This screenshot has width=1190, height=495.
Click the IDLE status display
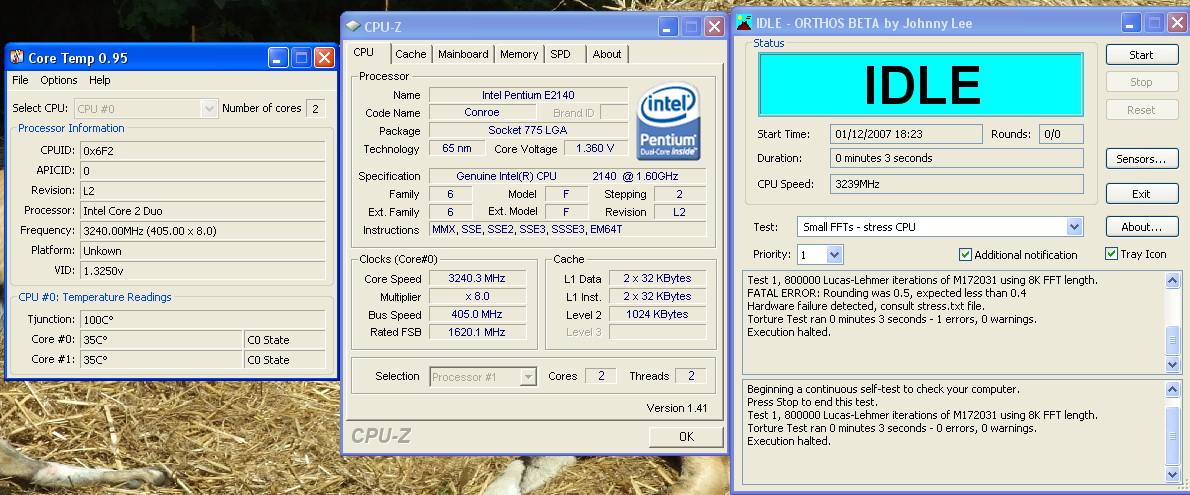[921, 86]
